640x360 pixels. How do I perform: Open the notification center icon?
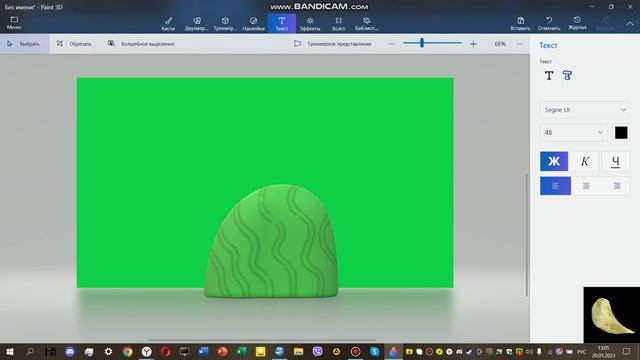[627, 351]
